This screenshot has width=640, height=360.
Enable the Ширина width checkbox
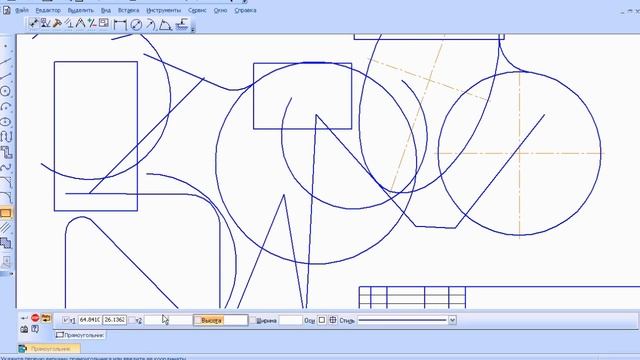[x=253, y=320]
